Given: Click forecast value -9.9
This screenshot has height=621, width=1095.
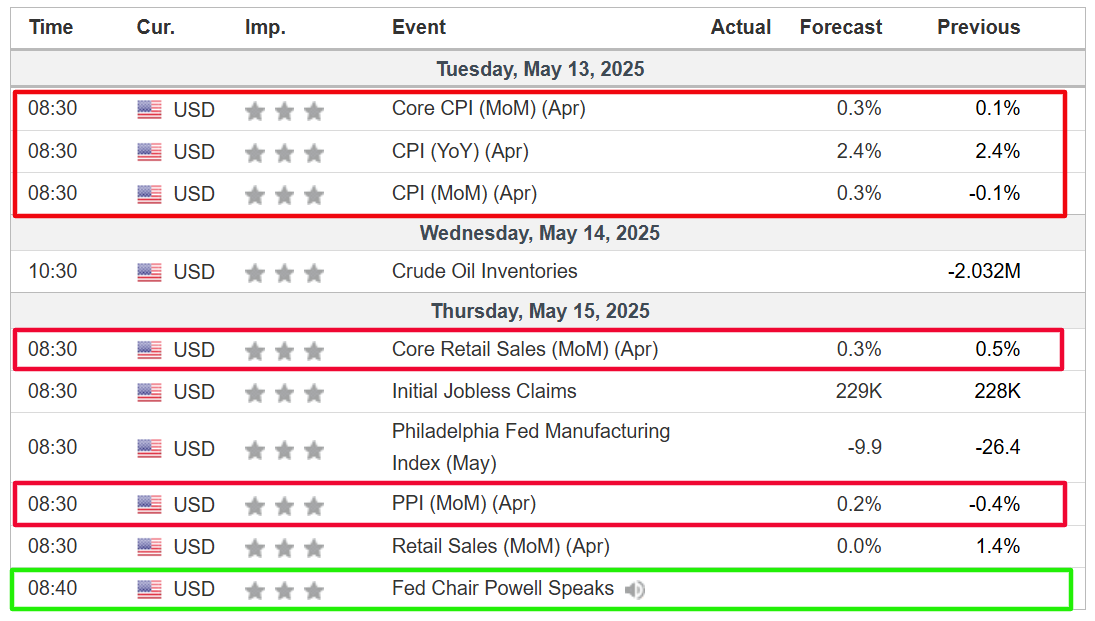Looking at the screenshot, I should [x=865, y=448].
